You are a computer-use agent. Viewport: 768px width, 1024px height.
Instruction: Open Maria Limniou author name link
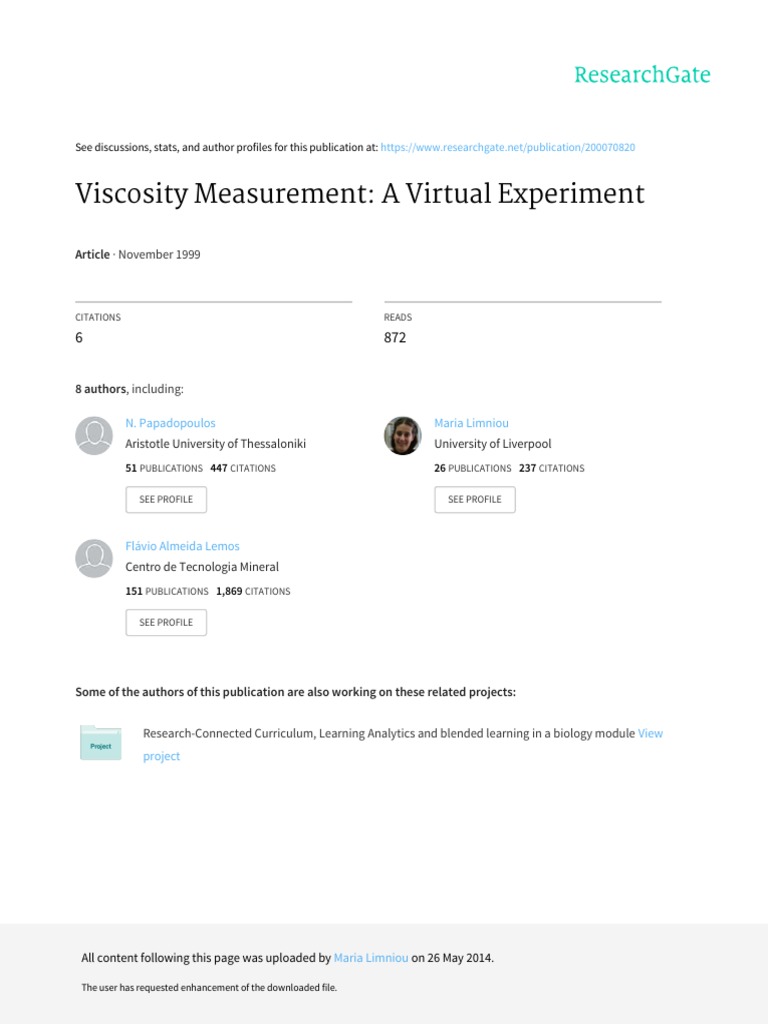(x=471, y=423)
